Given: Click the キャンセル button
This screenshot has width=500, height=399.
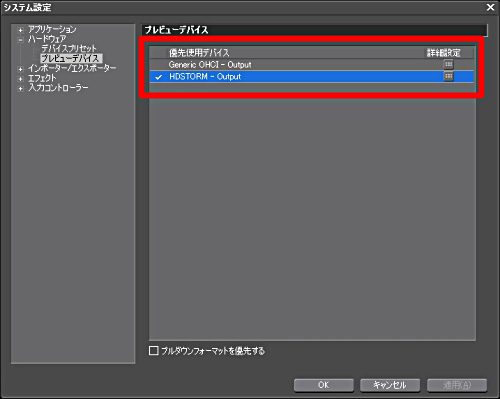Looking at the screenshot, I should click(390, 385).
